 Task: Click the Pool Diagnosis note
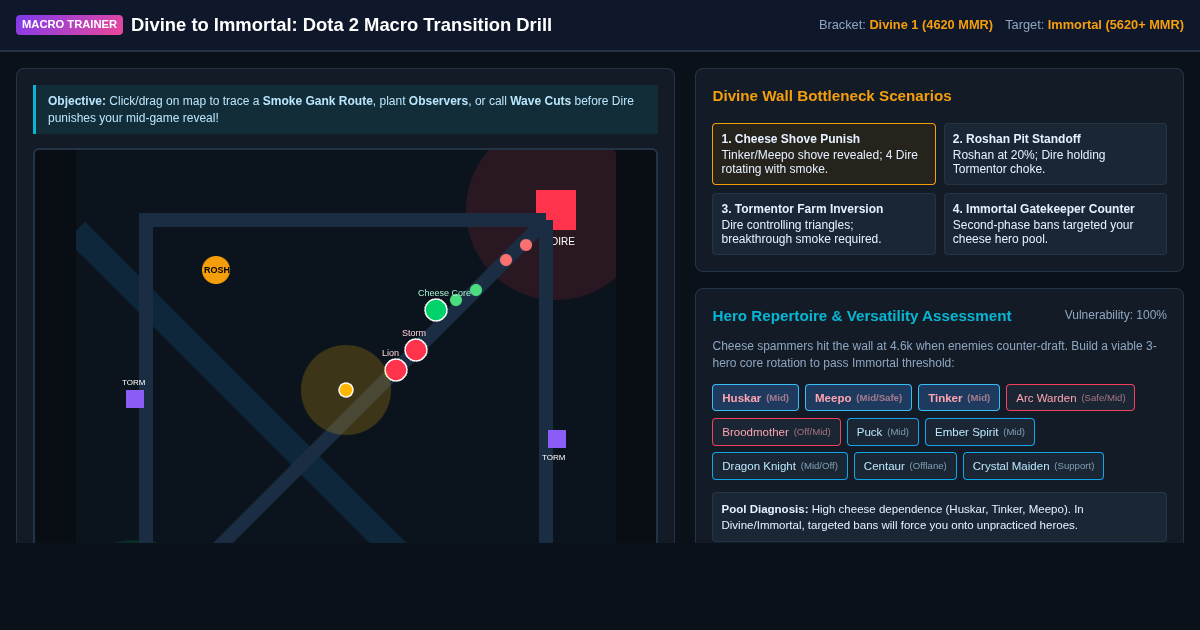[939, 517]
